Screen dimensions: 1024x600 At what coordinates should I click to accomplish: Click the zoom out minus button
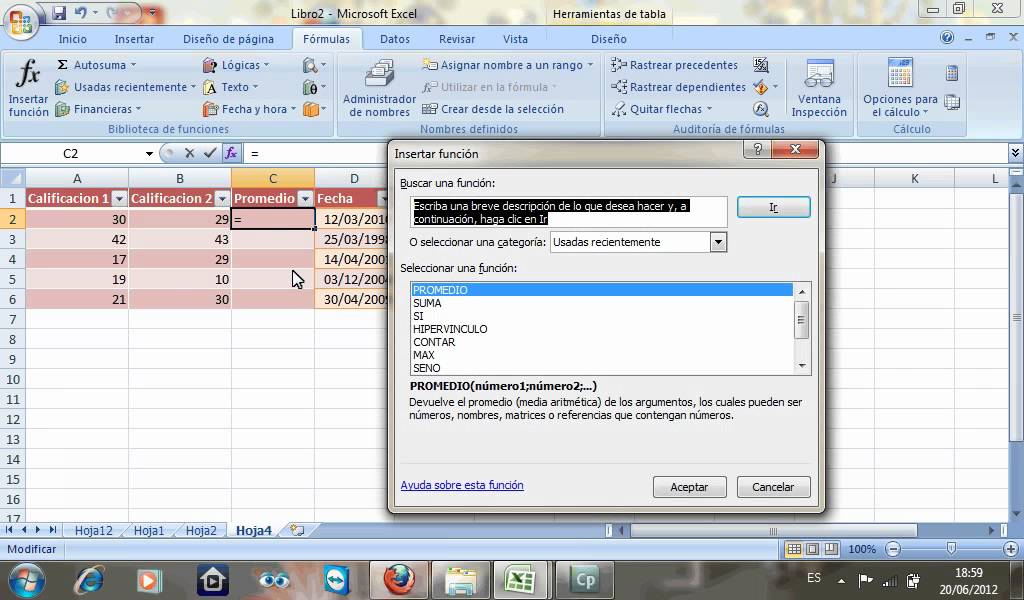(894, 549)
